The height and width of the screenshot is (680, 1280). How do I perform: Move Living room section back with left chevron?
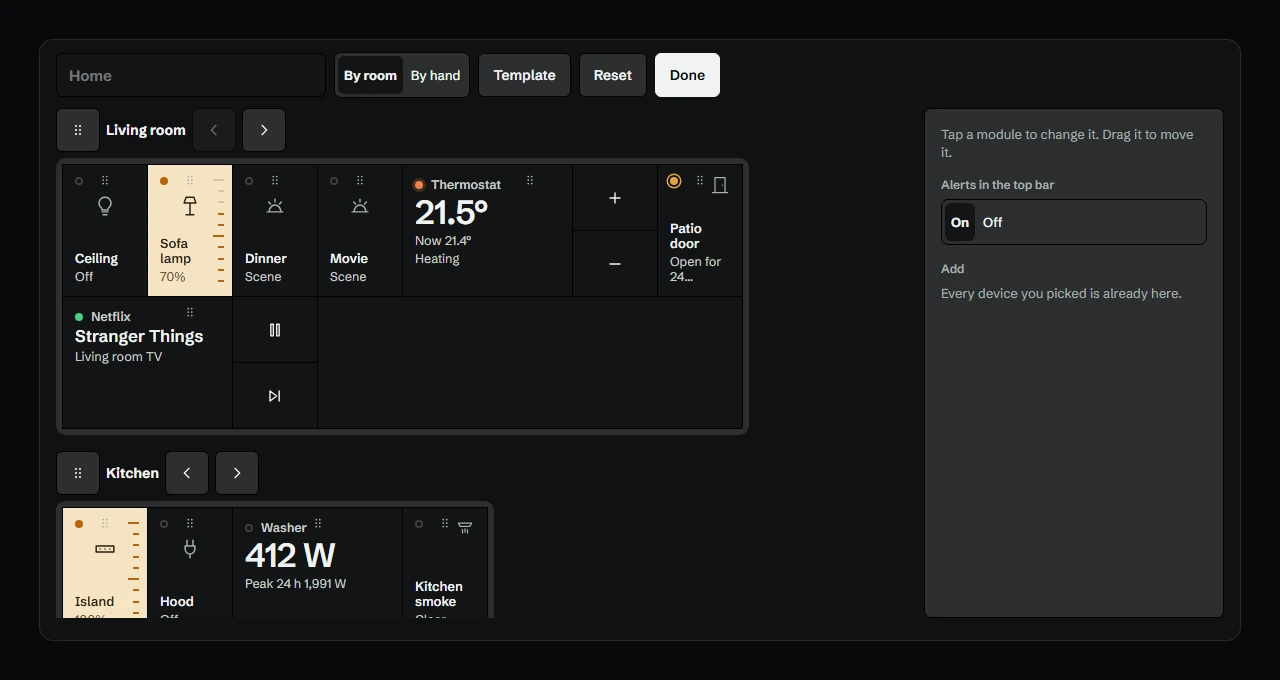pyautogui.click(x=214, y=130)
